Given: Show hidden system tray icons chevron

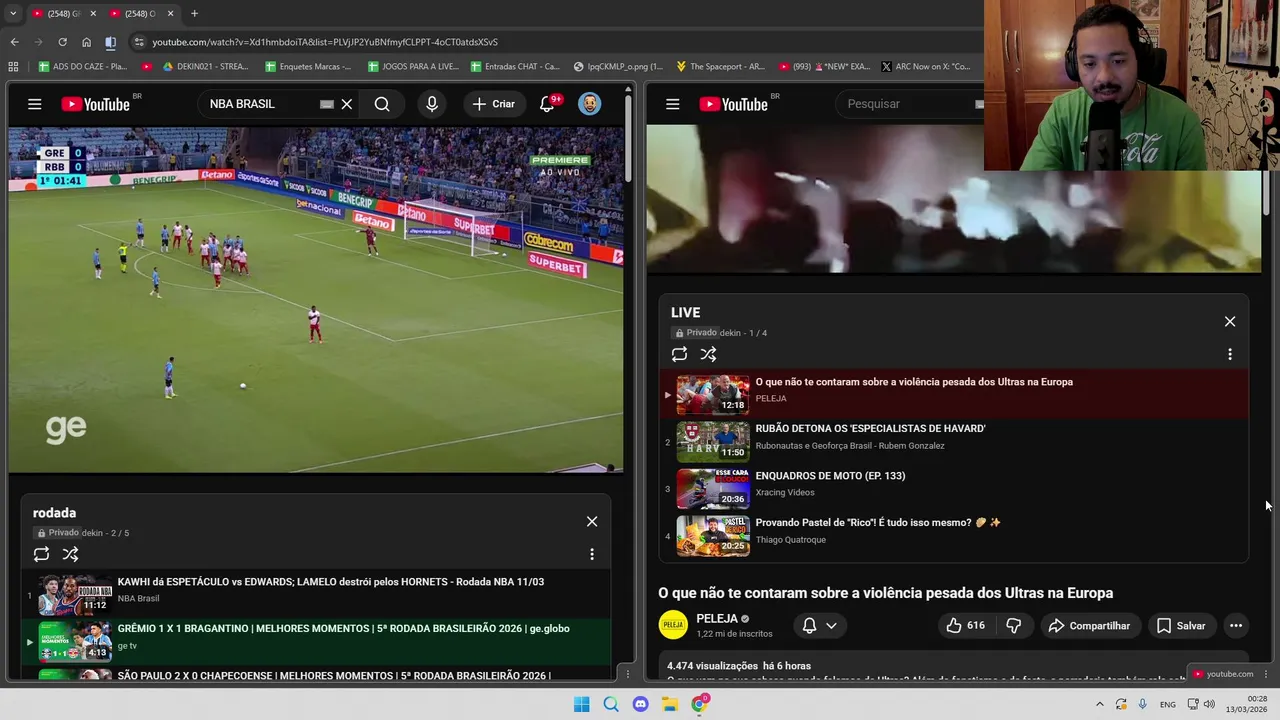Looking at the screenshot, I should [1099, 704].
